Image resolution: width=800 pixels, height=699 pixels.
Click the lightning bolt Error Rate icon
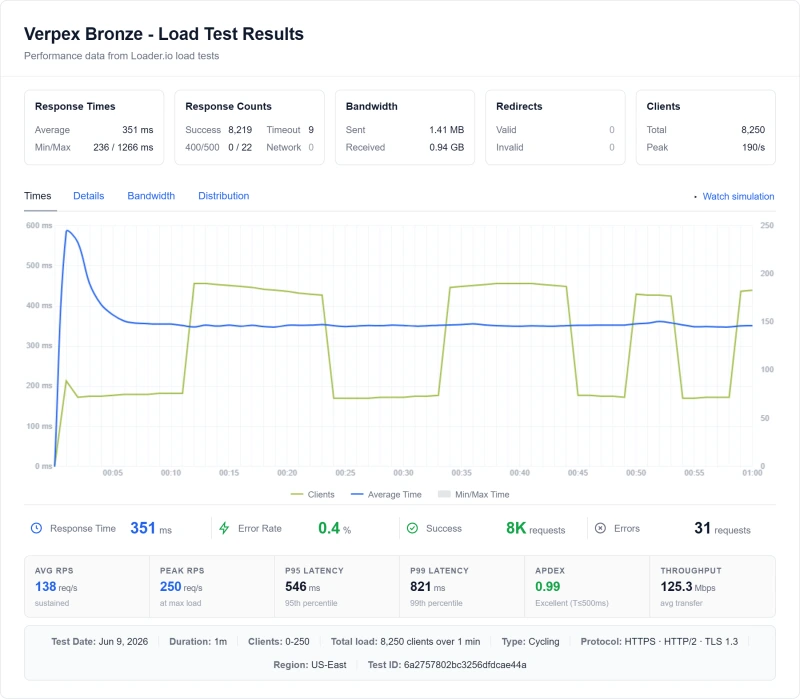click(x=224, y=528)
